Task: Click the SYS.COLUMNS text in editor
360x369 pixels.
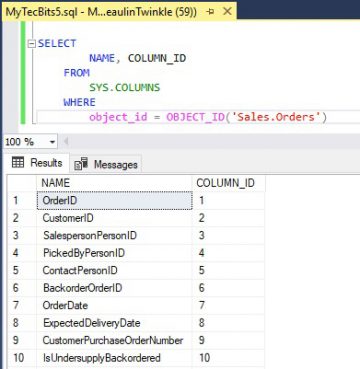Action: pyautogui.click(x=124, y=88)
